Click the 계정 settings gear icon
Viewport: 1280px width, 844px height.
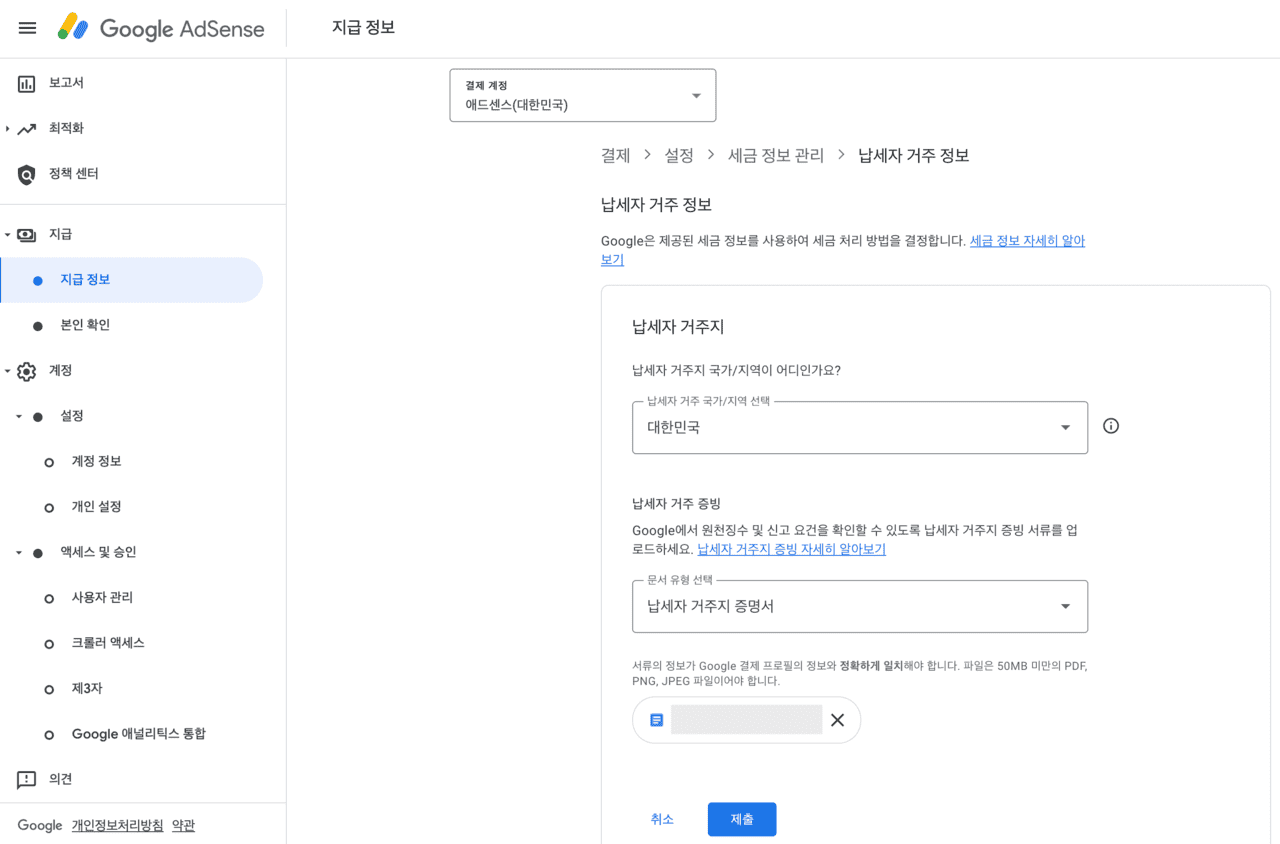[x=25, y=370]
